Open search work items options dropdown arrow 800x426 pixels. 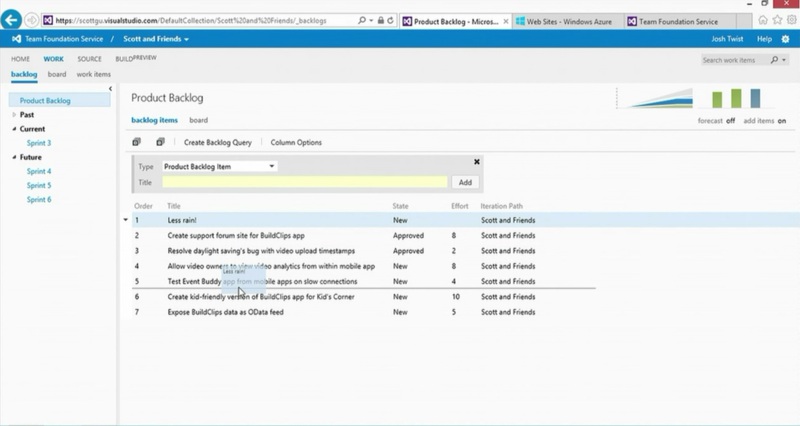click(784, 60)
